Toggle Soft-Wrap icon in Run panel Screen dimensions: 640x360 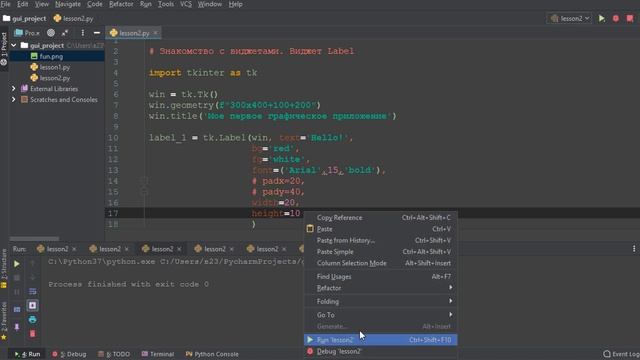(33, 291)
